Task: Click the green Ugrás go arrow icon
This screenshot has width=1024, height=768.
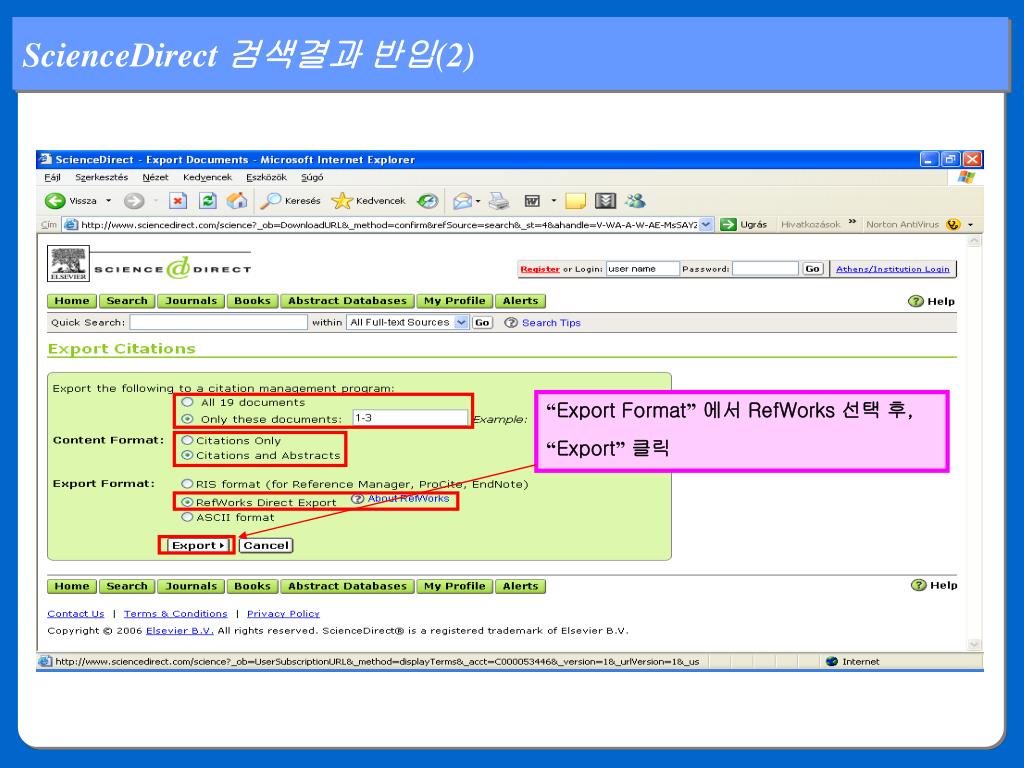Action: tap(728, 225)
